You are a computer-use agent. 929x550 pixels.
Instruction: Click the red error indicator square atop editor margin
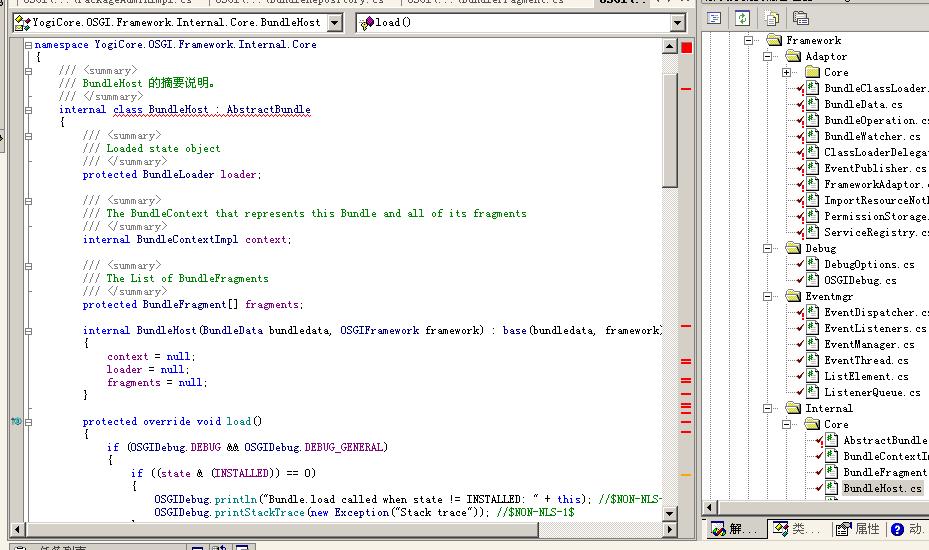click(x=687, y=47)
